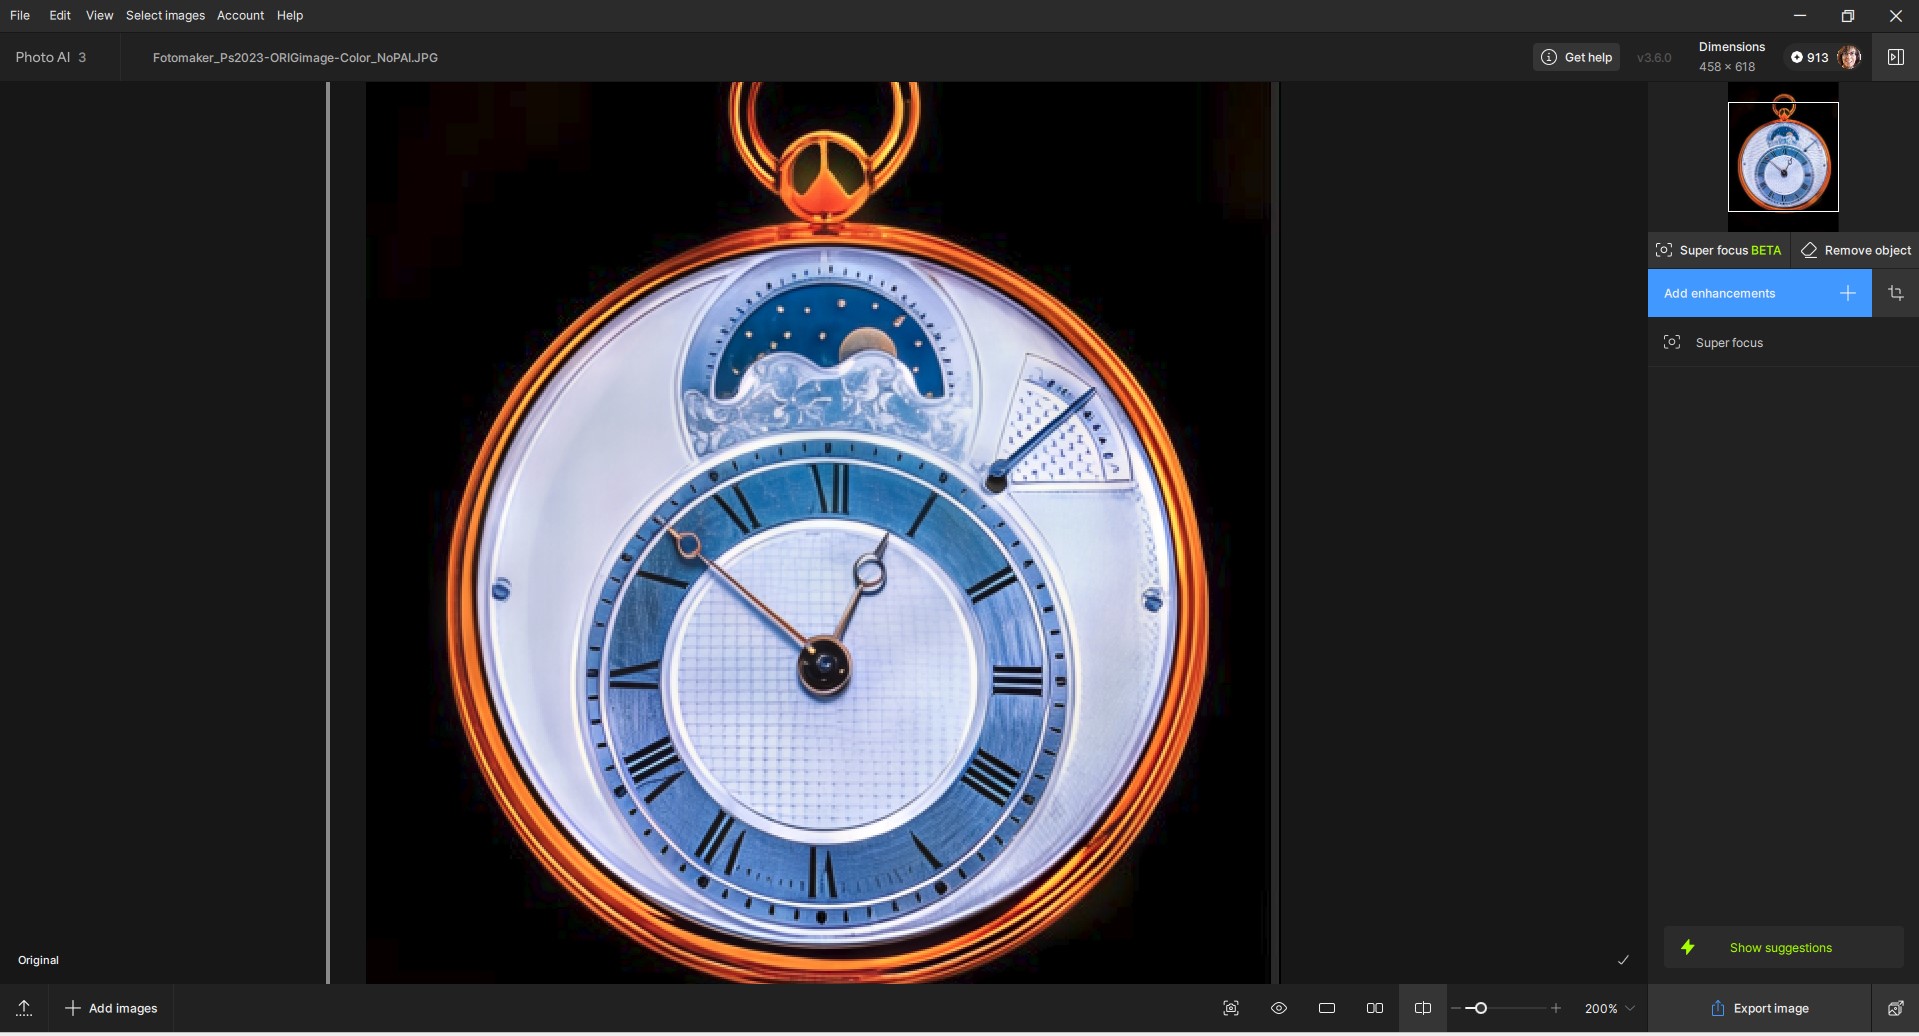Toggle the eye preview visibility icon

click(x=1279, y=1008)
